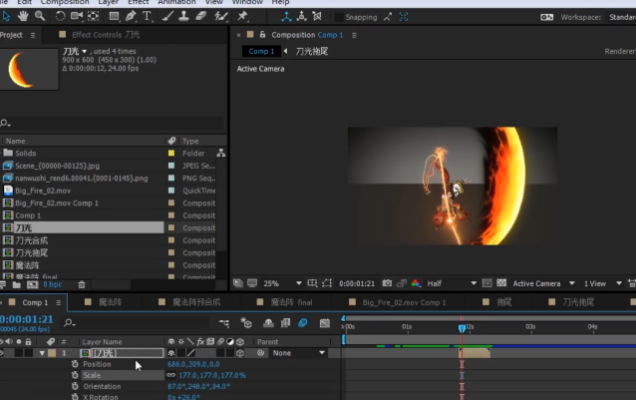Collapse layer 1 properties triangle
636x400 pixels.
[x=42, y=353]
